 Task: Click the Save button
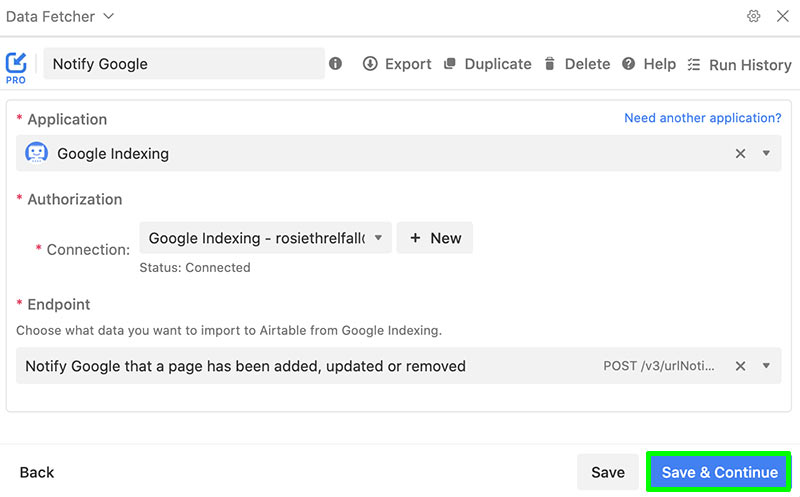click(608, 472)
